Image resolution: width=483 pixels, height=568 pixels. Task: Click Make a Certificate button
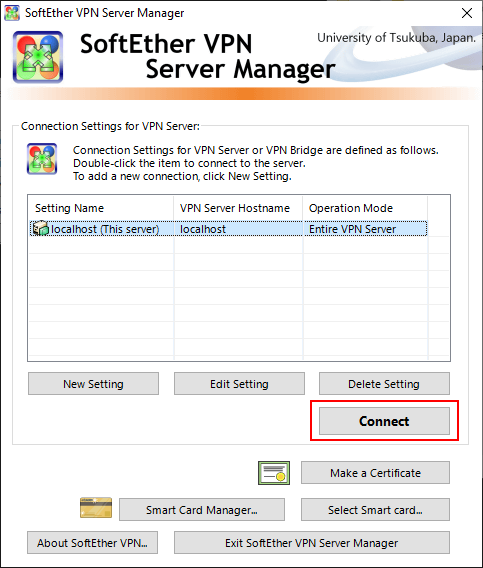(x=375, y=473)
